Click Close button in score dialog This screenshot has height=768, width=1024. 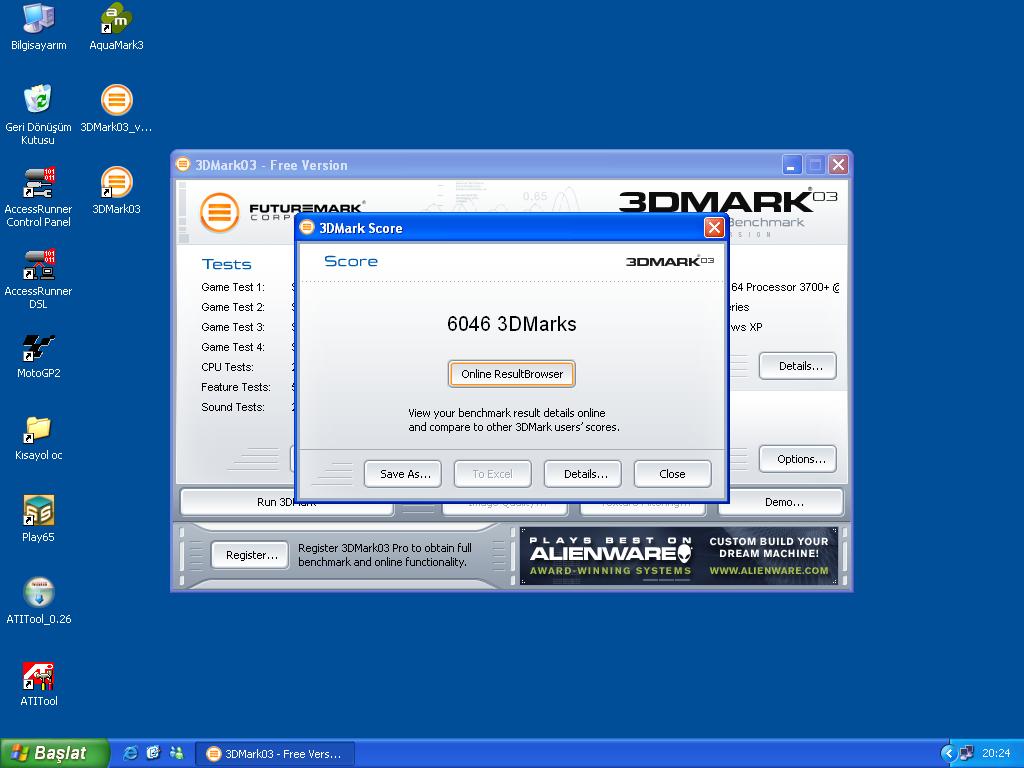click(672, 474)
